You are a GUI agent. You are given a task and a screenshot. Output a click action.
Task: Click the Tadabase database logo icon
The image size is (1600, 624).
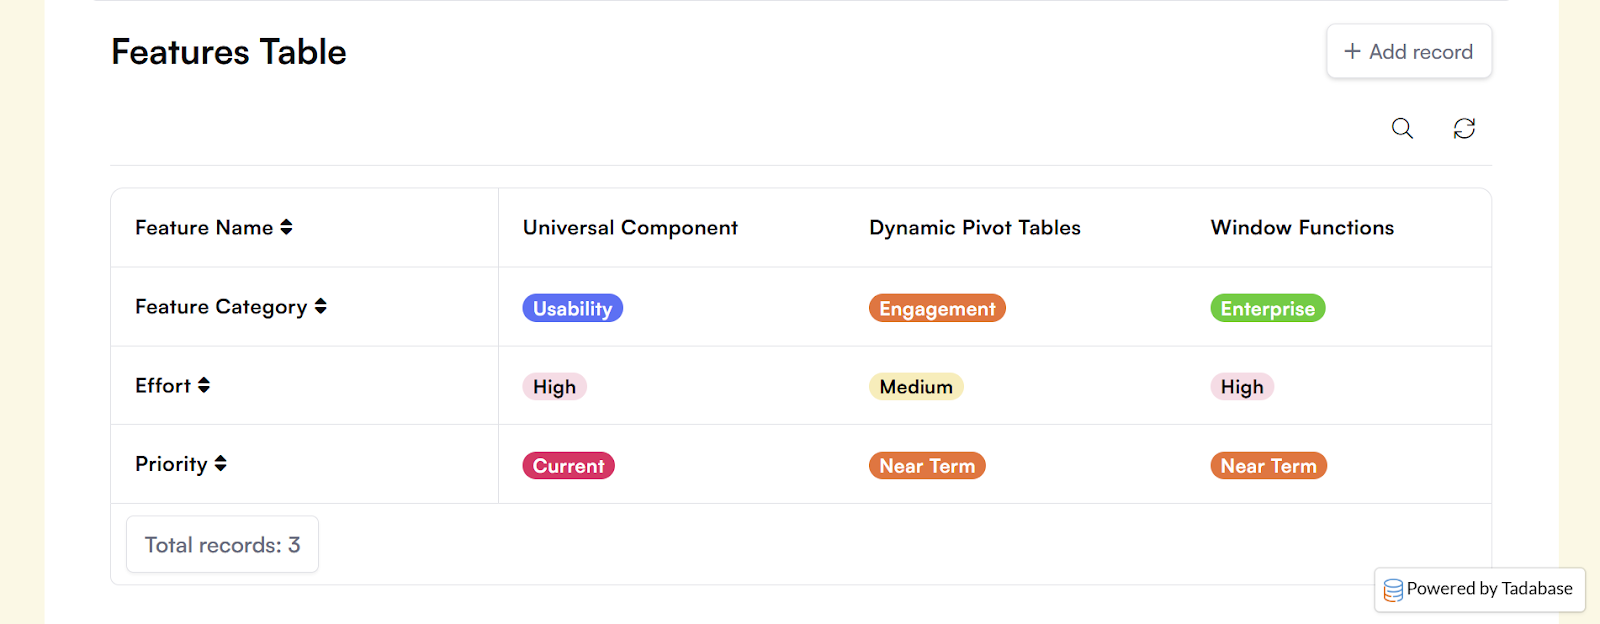pyautogui.click(x=1393, y=590)
